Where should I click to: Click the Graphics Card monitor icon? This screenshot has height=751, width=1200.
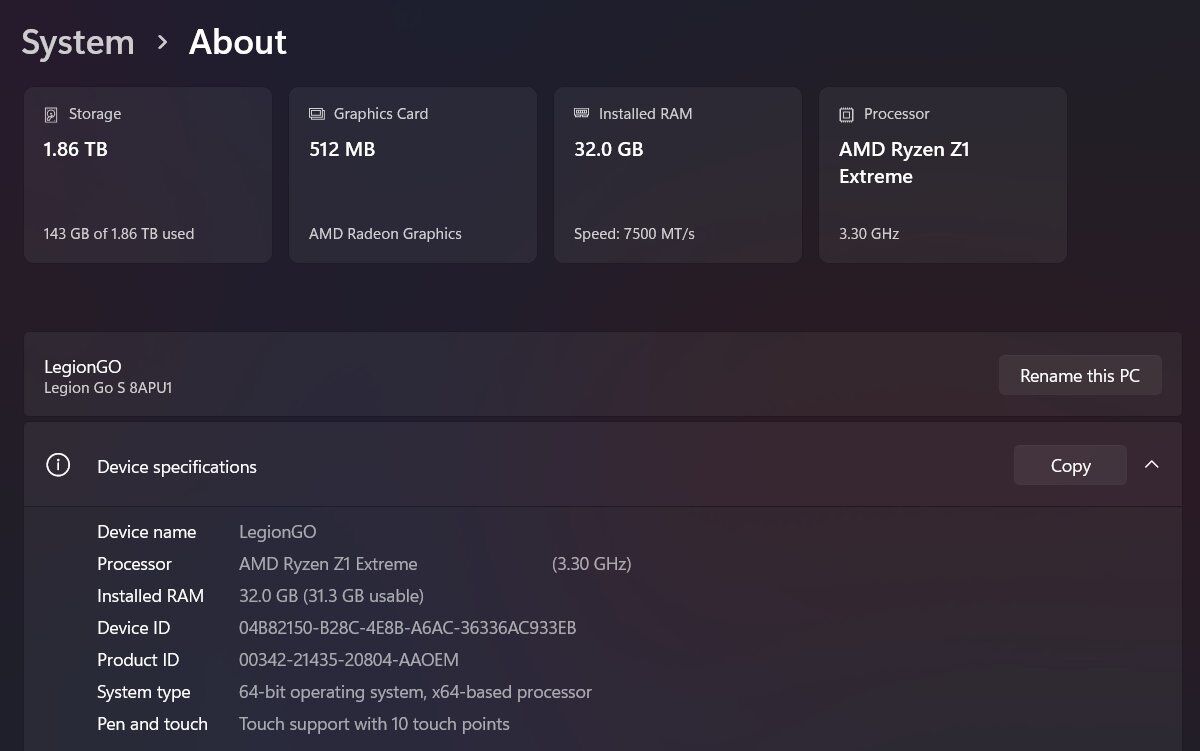(317, 114)
